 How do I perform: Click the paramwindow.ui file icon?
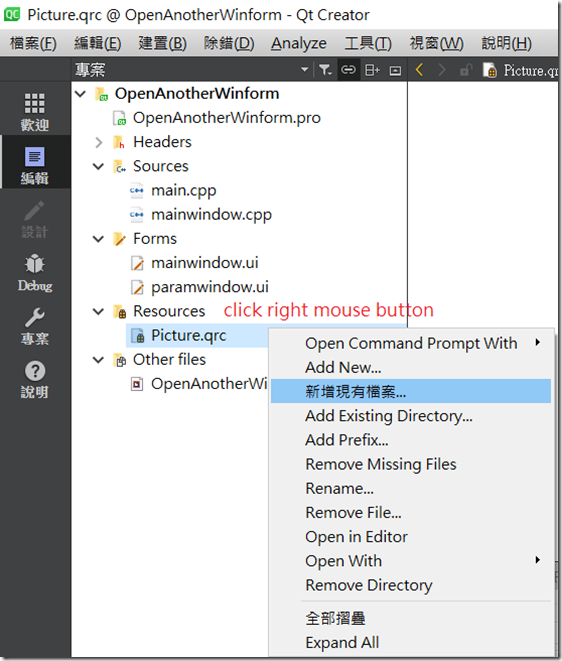[137, 287]
